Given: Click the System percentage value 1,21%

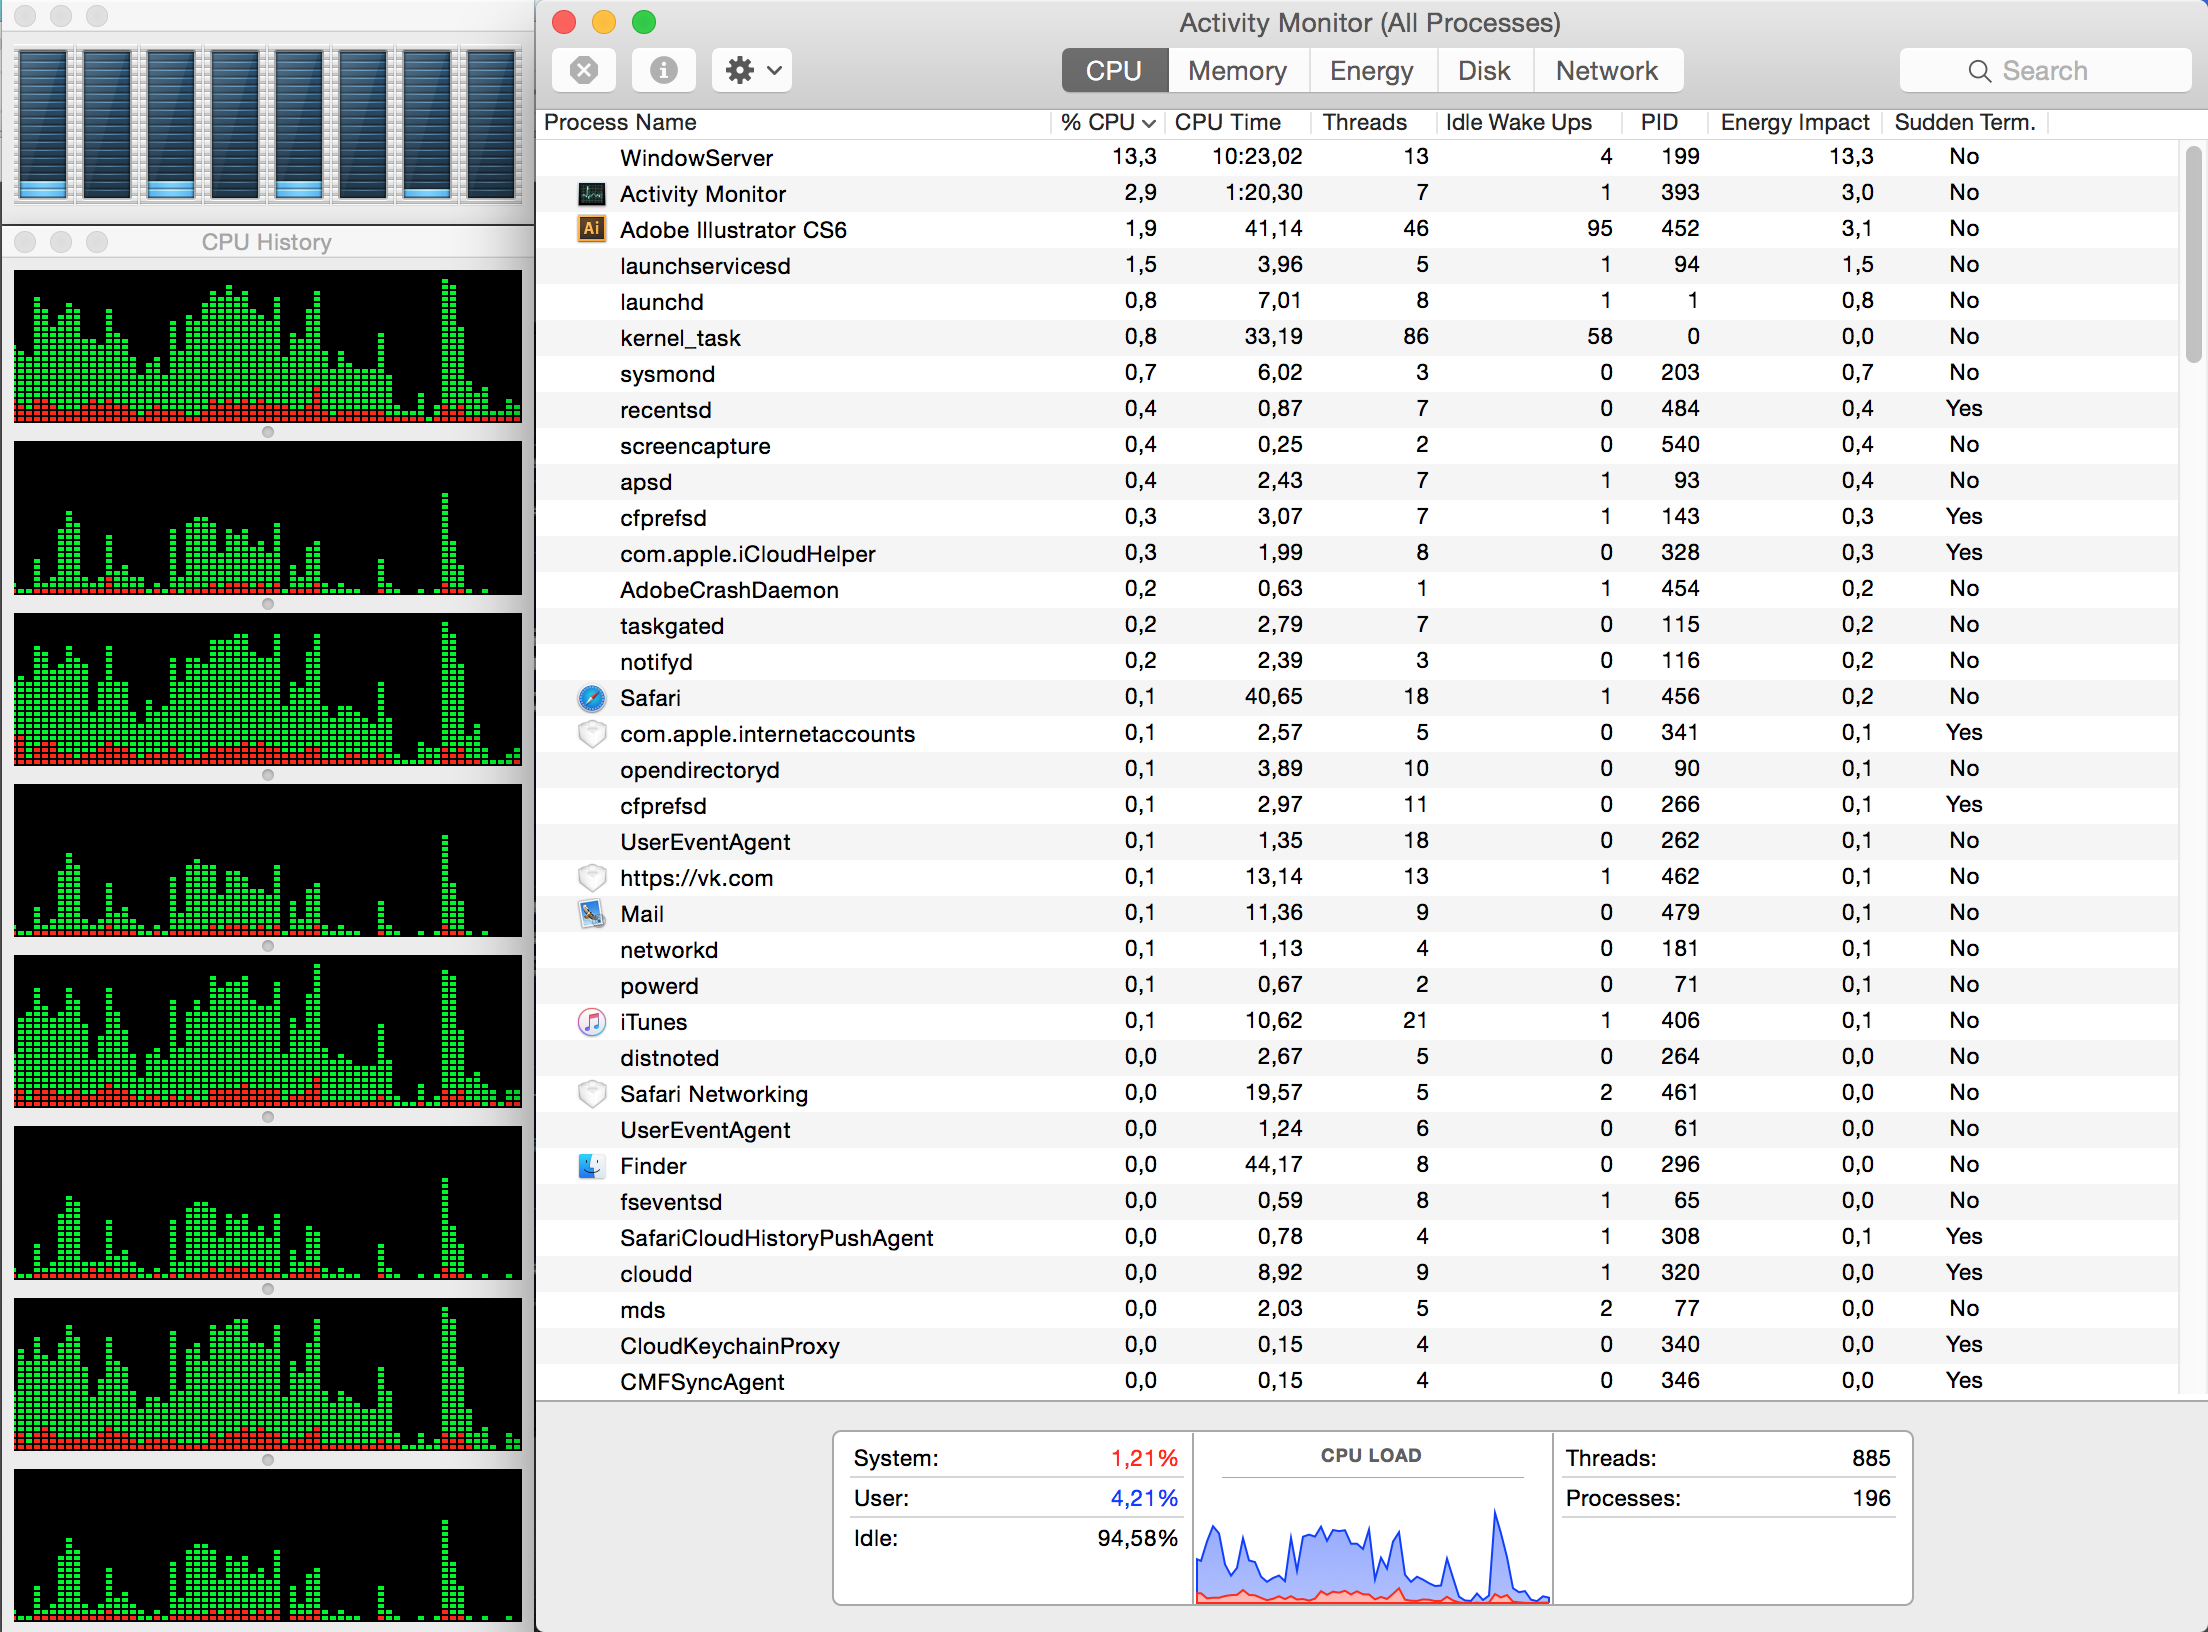Looking at the screenshot, I should 1144,1458.
